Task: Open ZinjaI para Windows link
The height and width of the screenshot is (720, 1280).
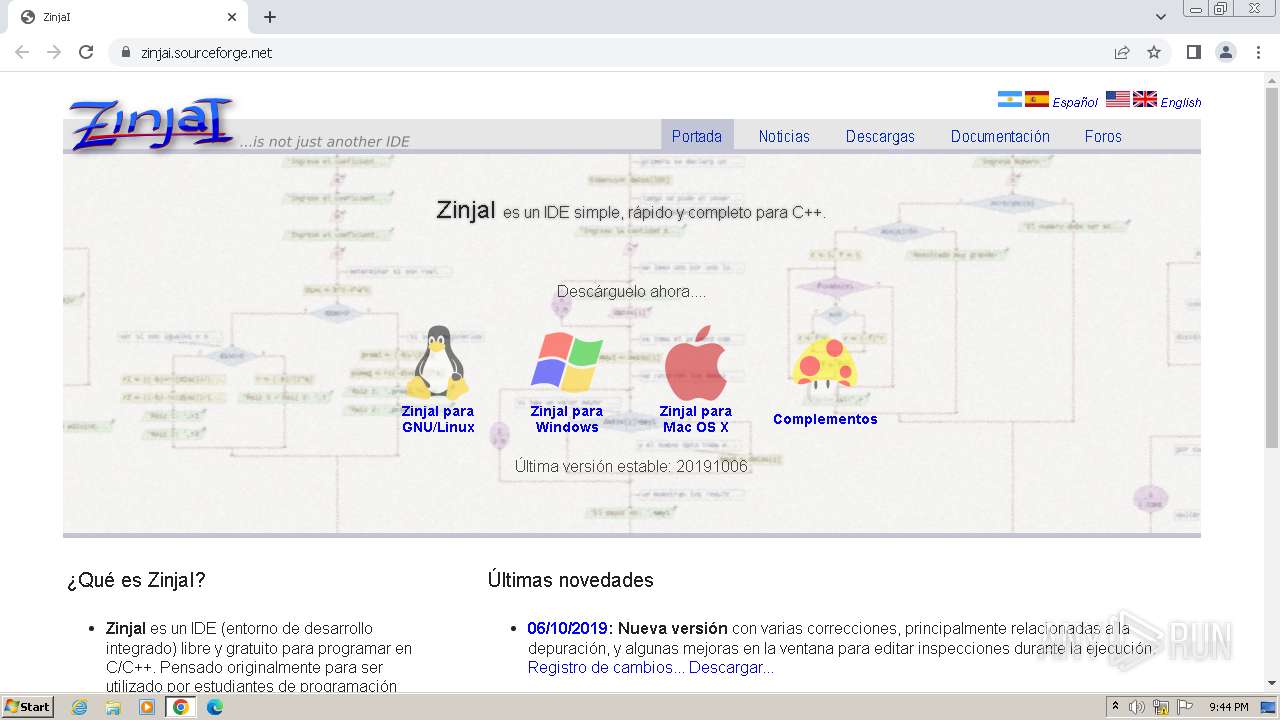Action: (x=567, y=419)
